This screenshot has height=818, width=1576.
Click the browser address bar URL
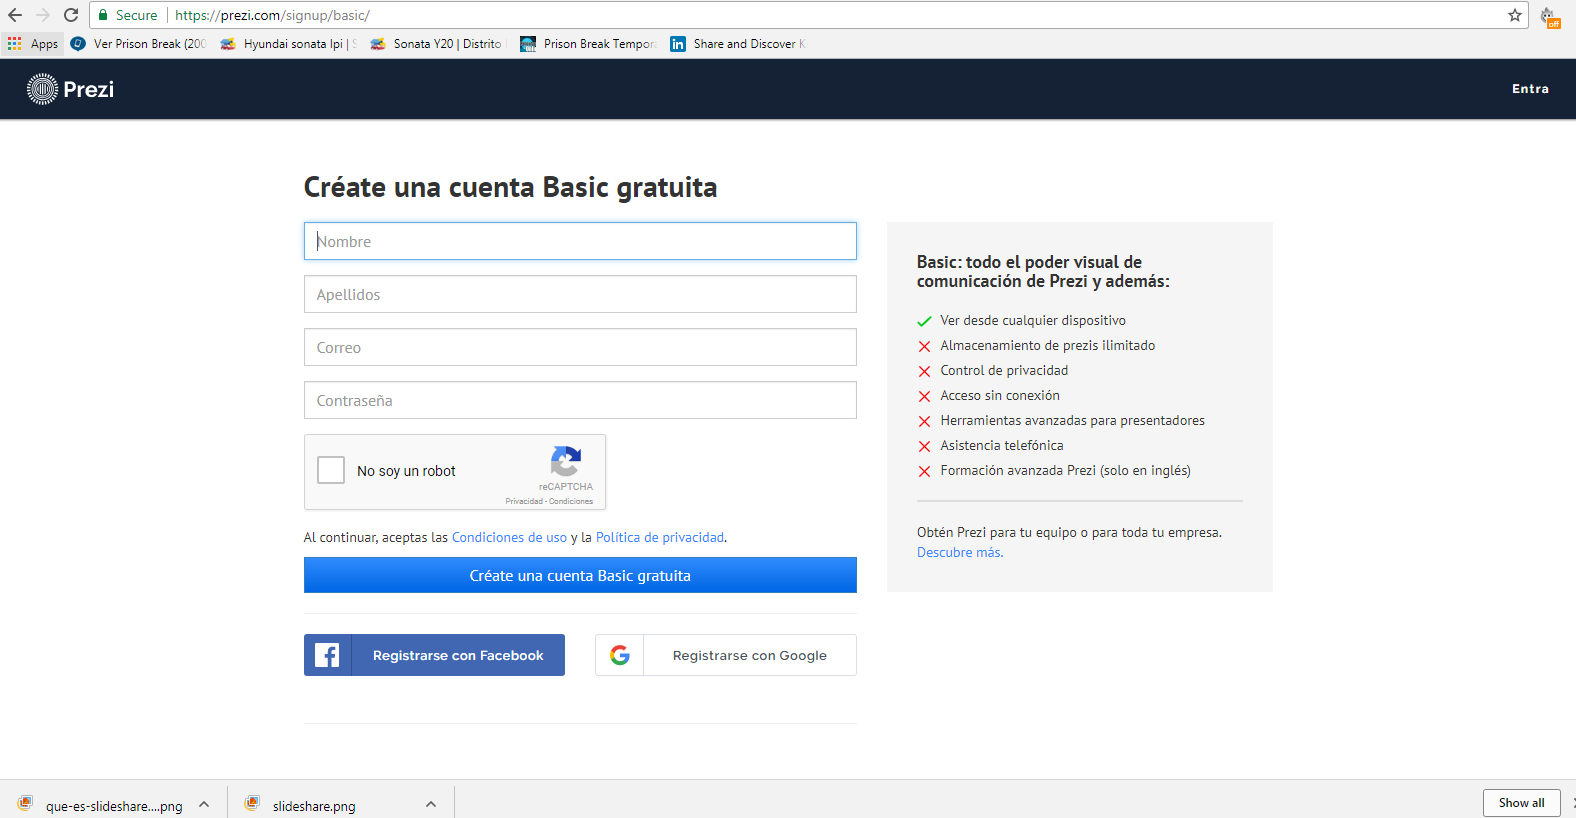point(272,15)
